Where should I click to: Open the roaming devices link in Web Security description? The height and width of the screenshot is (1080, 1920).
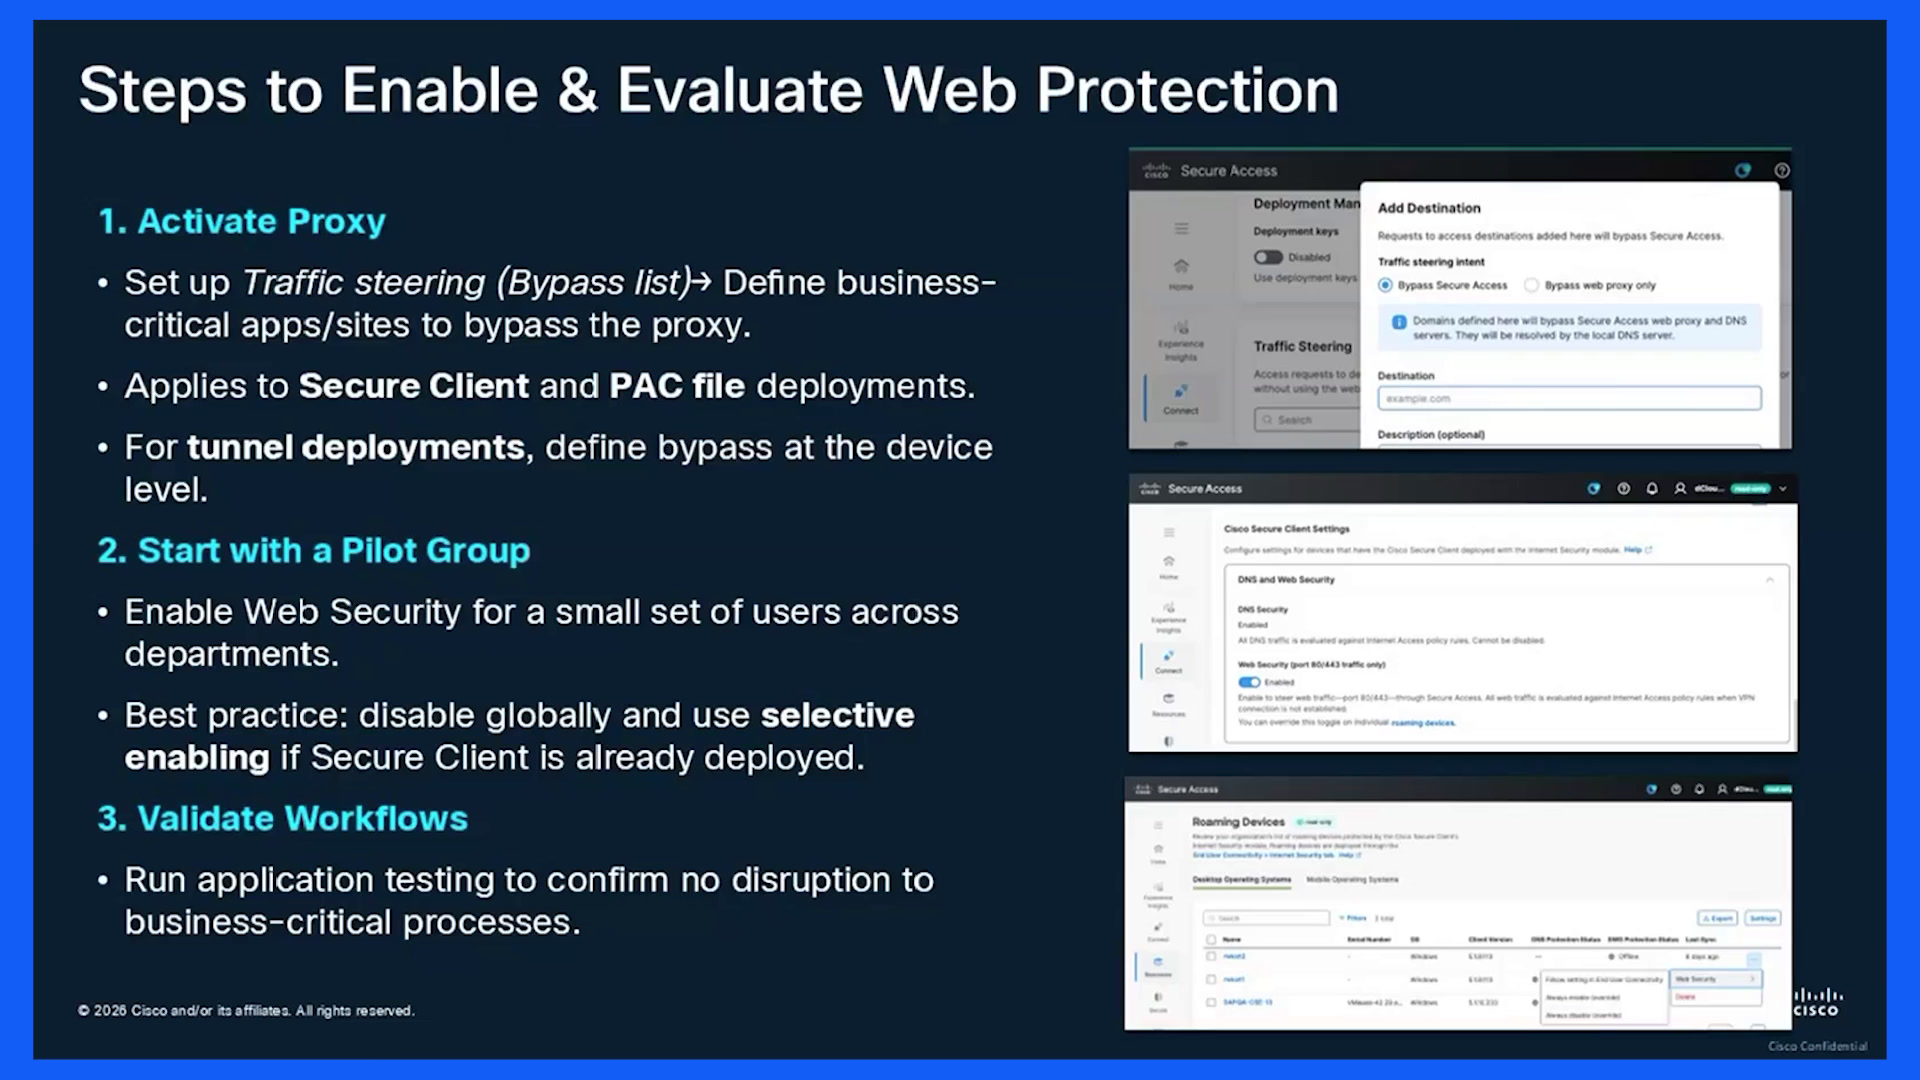[1423, 723]
